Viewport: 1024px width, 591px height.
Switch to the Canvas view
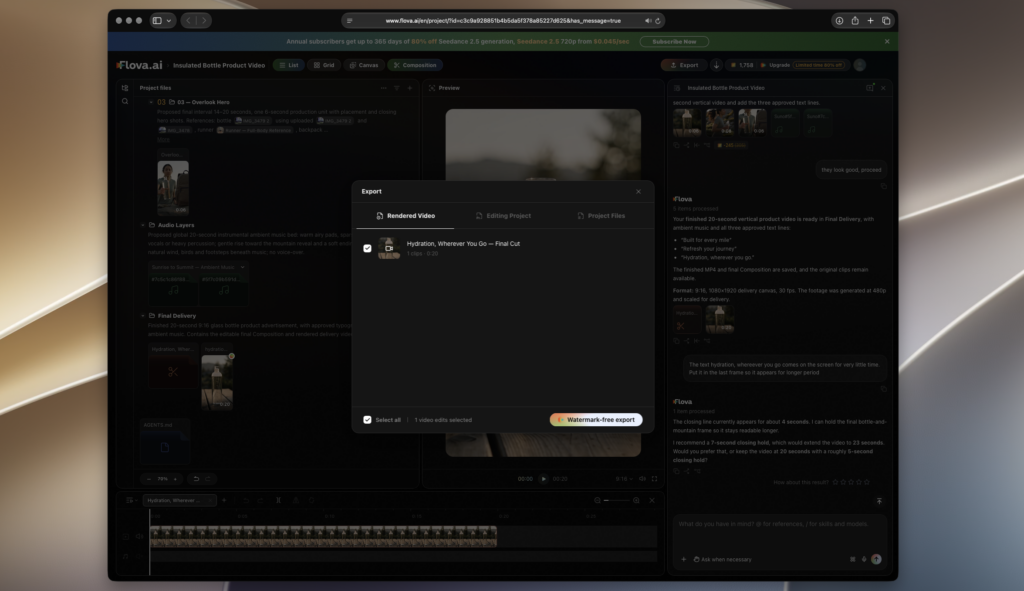(x=364, y=65)
